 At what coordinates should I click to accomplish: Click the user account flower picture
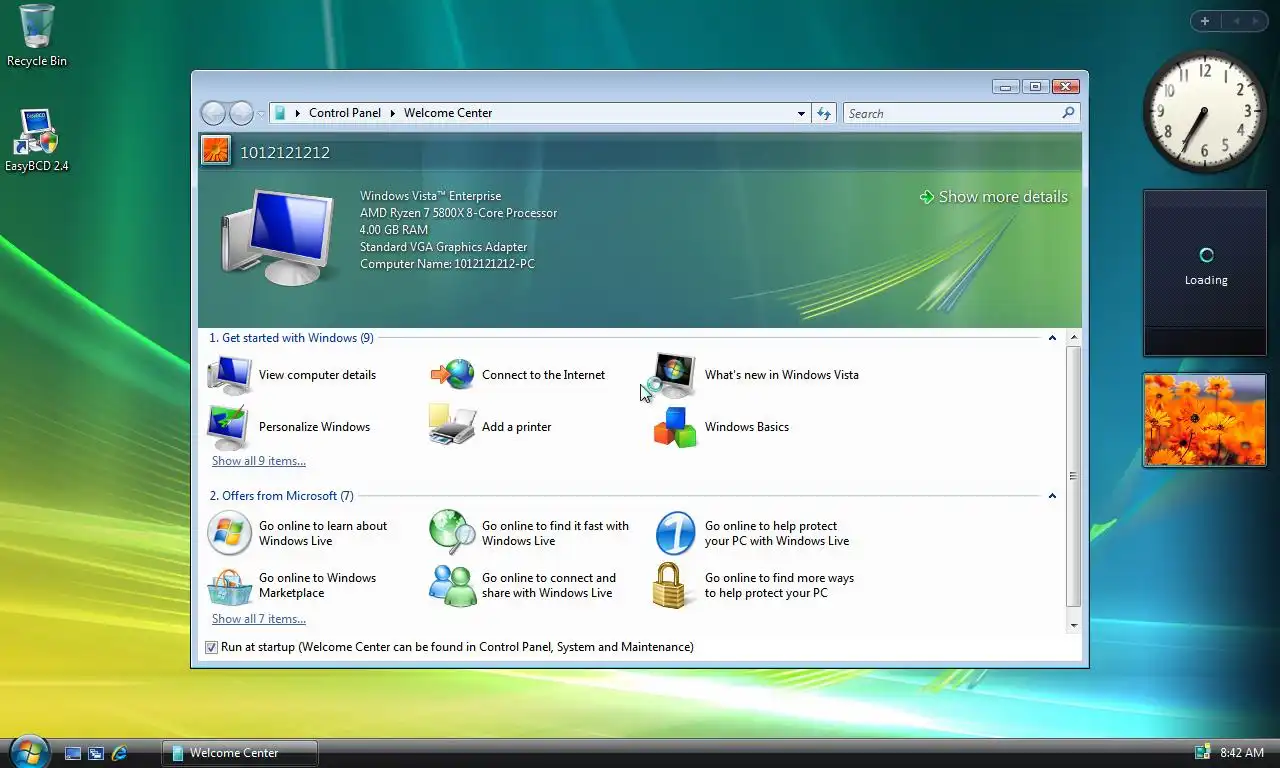click(216, 151)
